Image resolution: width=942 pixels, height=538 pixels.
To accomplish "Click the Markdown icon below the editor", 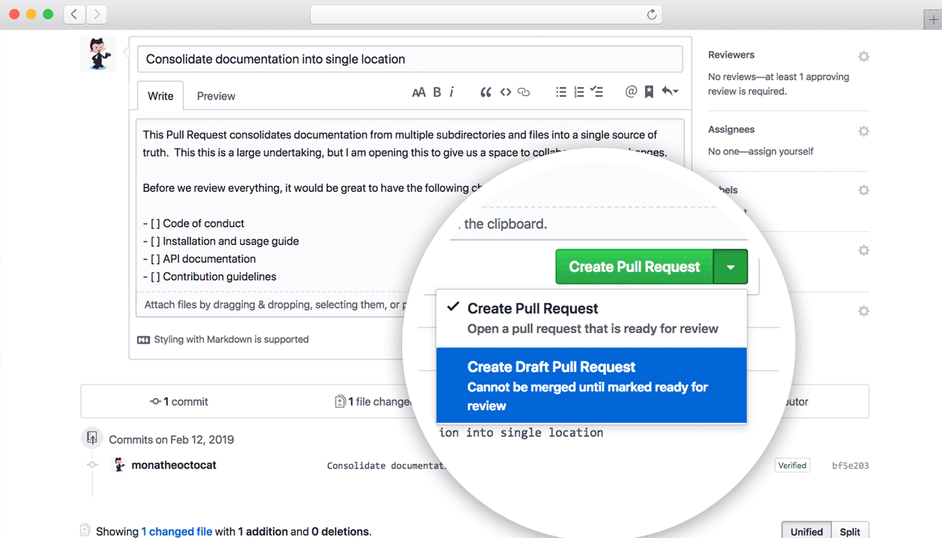I will coord(144,340).
